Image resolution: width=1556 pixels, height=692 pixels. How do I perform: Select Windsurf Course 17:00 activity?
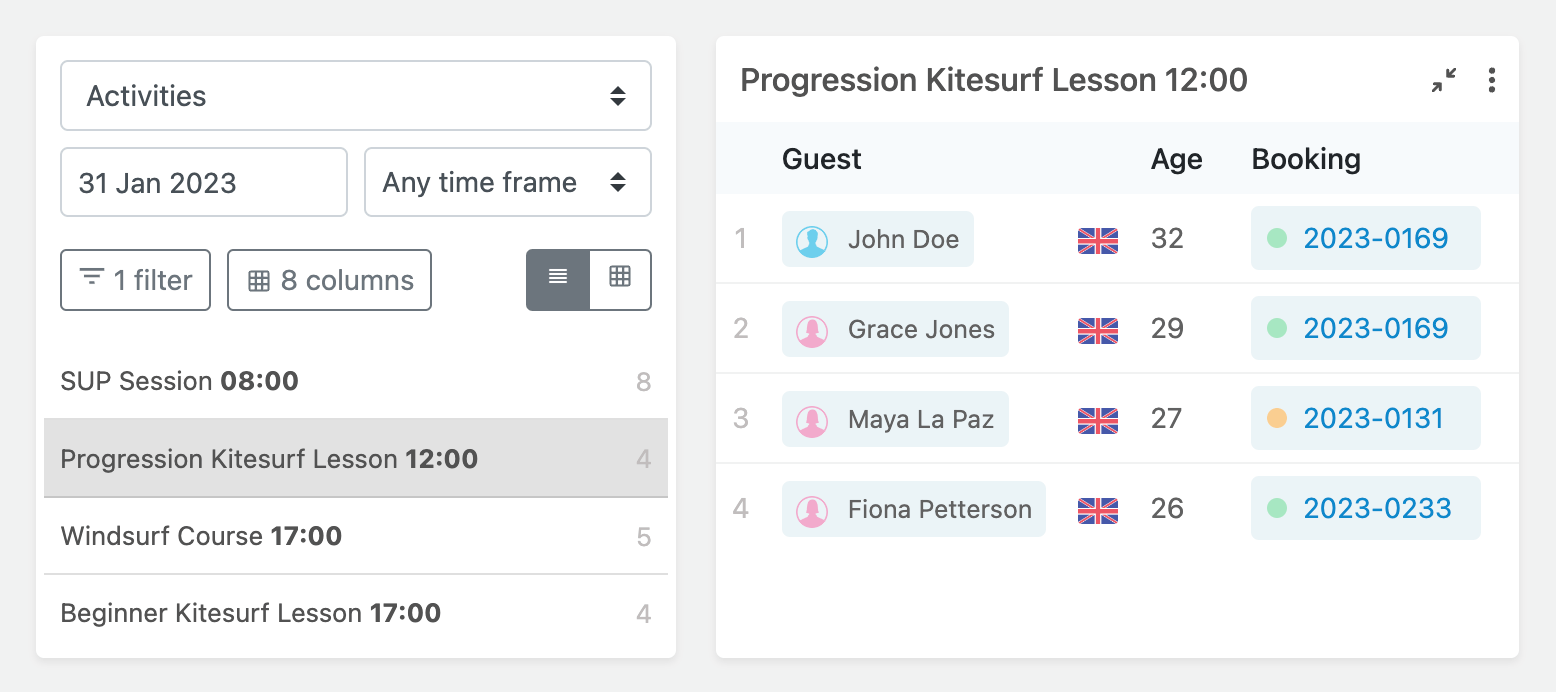click(356, 536)
